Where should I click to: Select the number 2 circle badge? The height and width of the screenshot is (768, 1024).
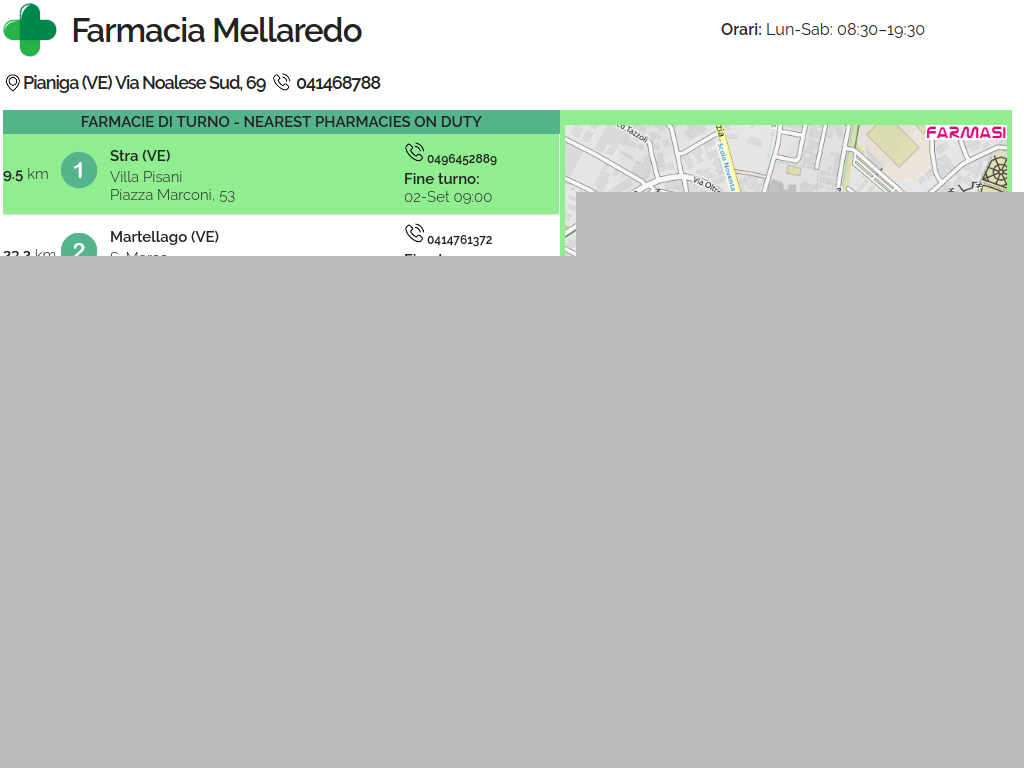click(79, 246)
